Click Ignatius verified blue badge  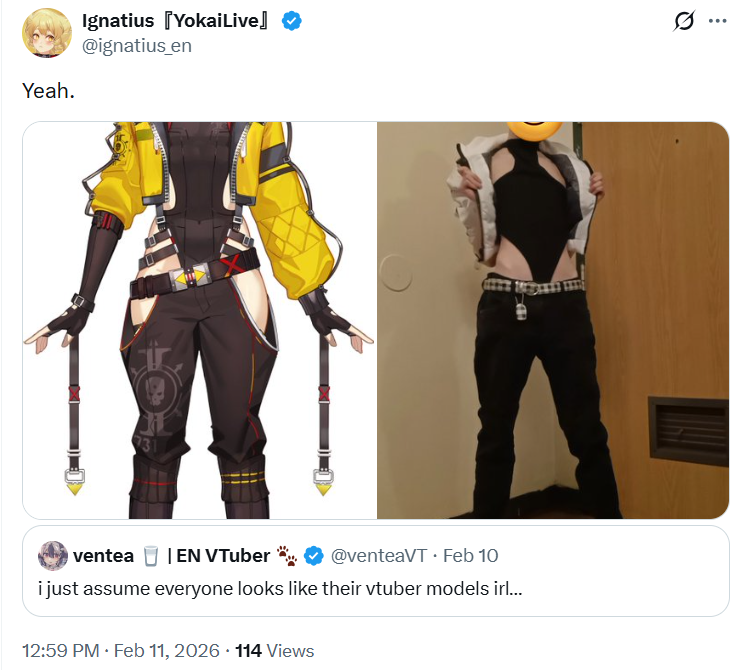[x=291, y=21]
